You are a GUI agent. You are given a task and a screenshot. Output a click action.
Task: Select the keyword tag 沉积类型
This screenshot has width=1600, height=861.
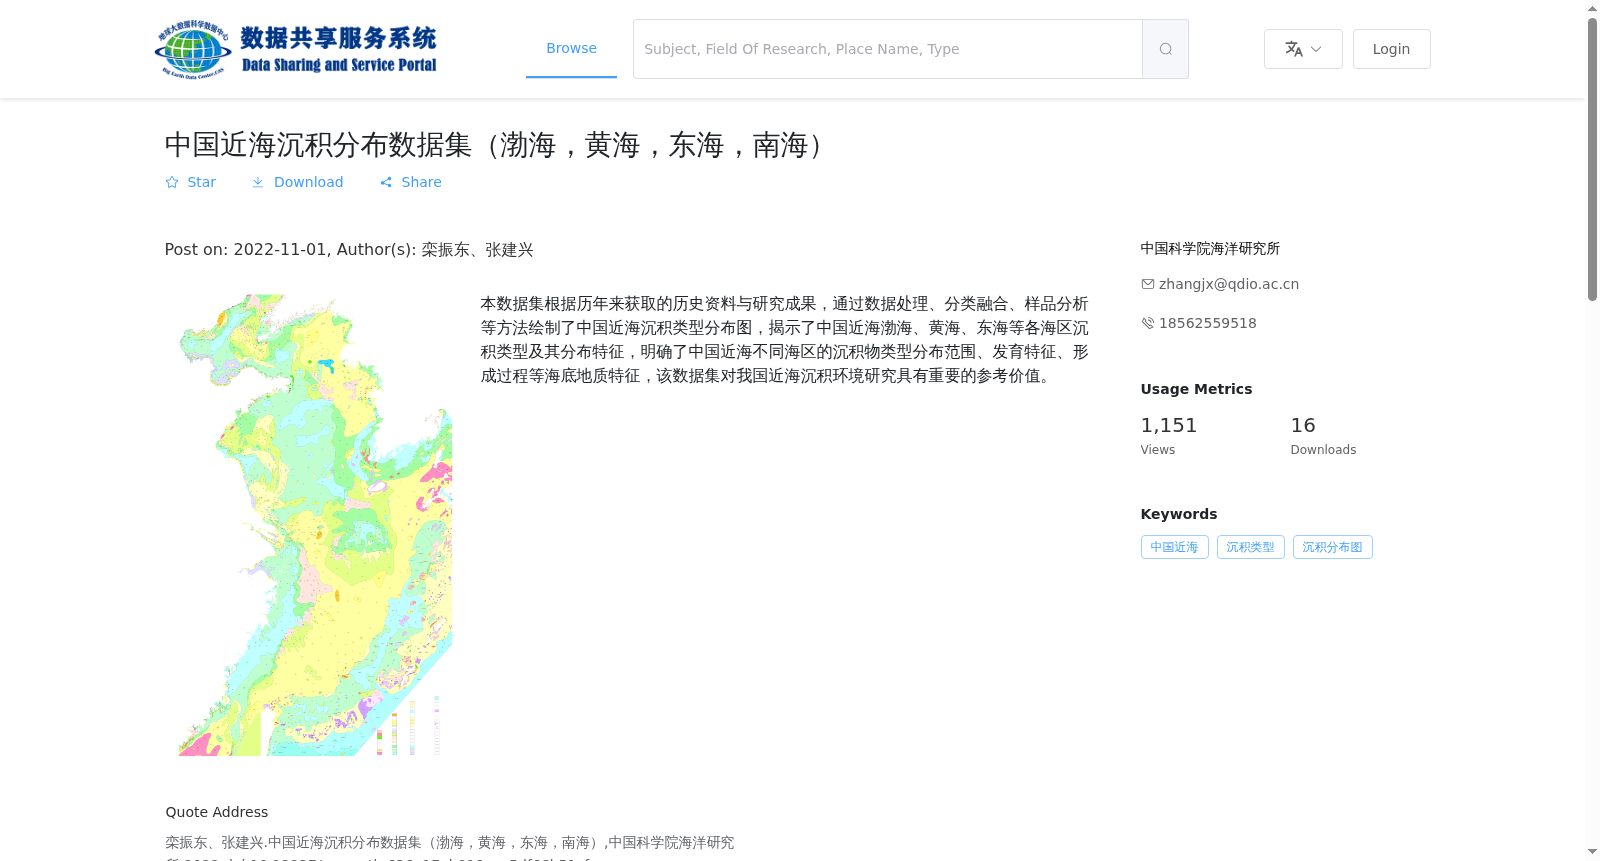tap(1250, 547)
